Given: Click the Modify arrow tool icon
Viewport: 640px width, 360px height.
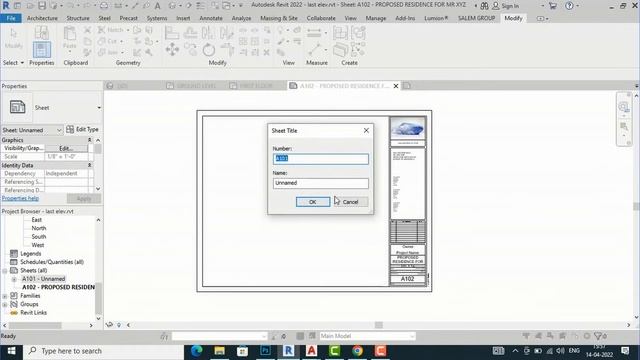Looking at the screenshot, I should 13,33.
